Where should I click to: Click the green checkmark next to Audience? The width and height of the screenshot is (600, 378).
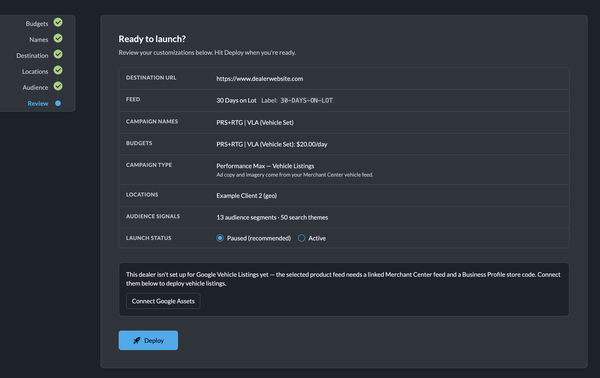(58, 87)
